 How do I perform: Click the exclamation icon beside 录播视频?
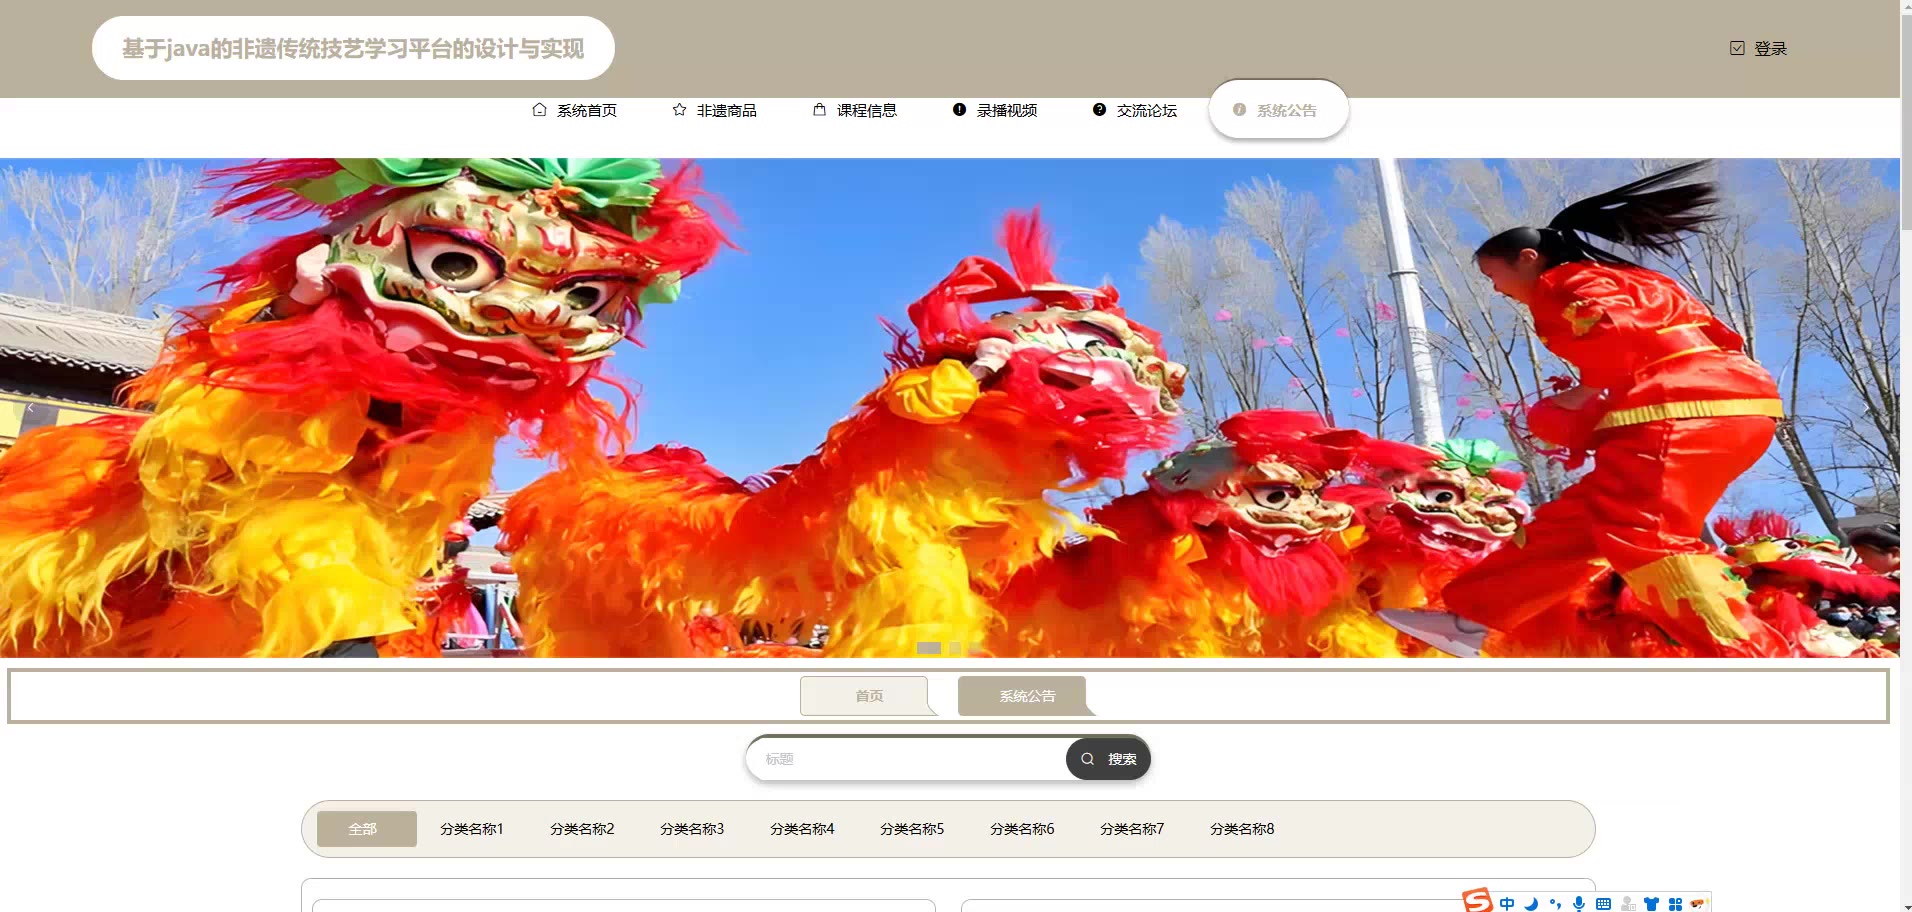click(x=959, y=110)
